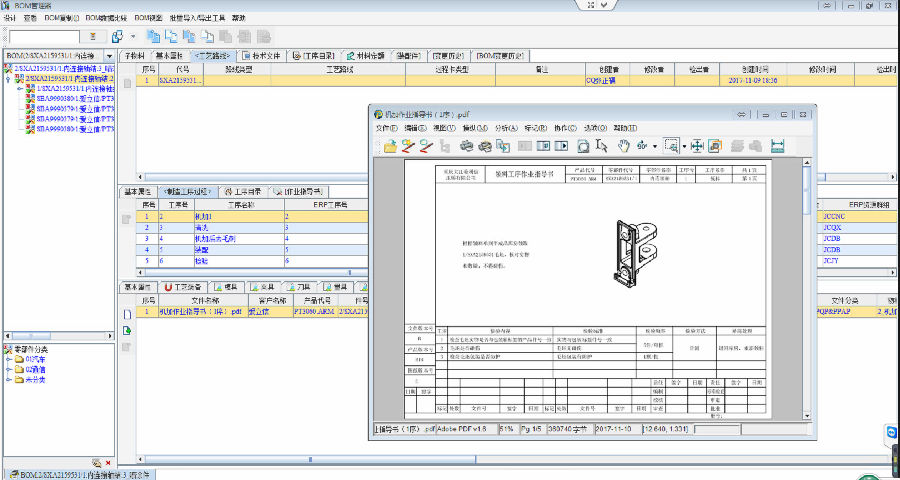900x480 pixels.
Task: Activate the zoom region magnifier tool
Action: pos(670,146)
